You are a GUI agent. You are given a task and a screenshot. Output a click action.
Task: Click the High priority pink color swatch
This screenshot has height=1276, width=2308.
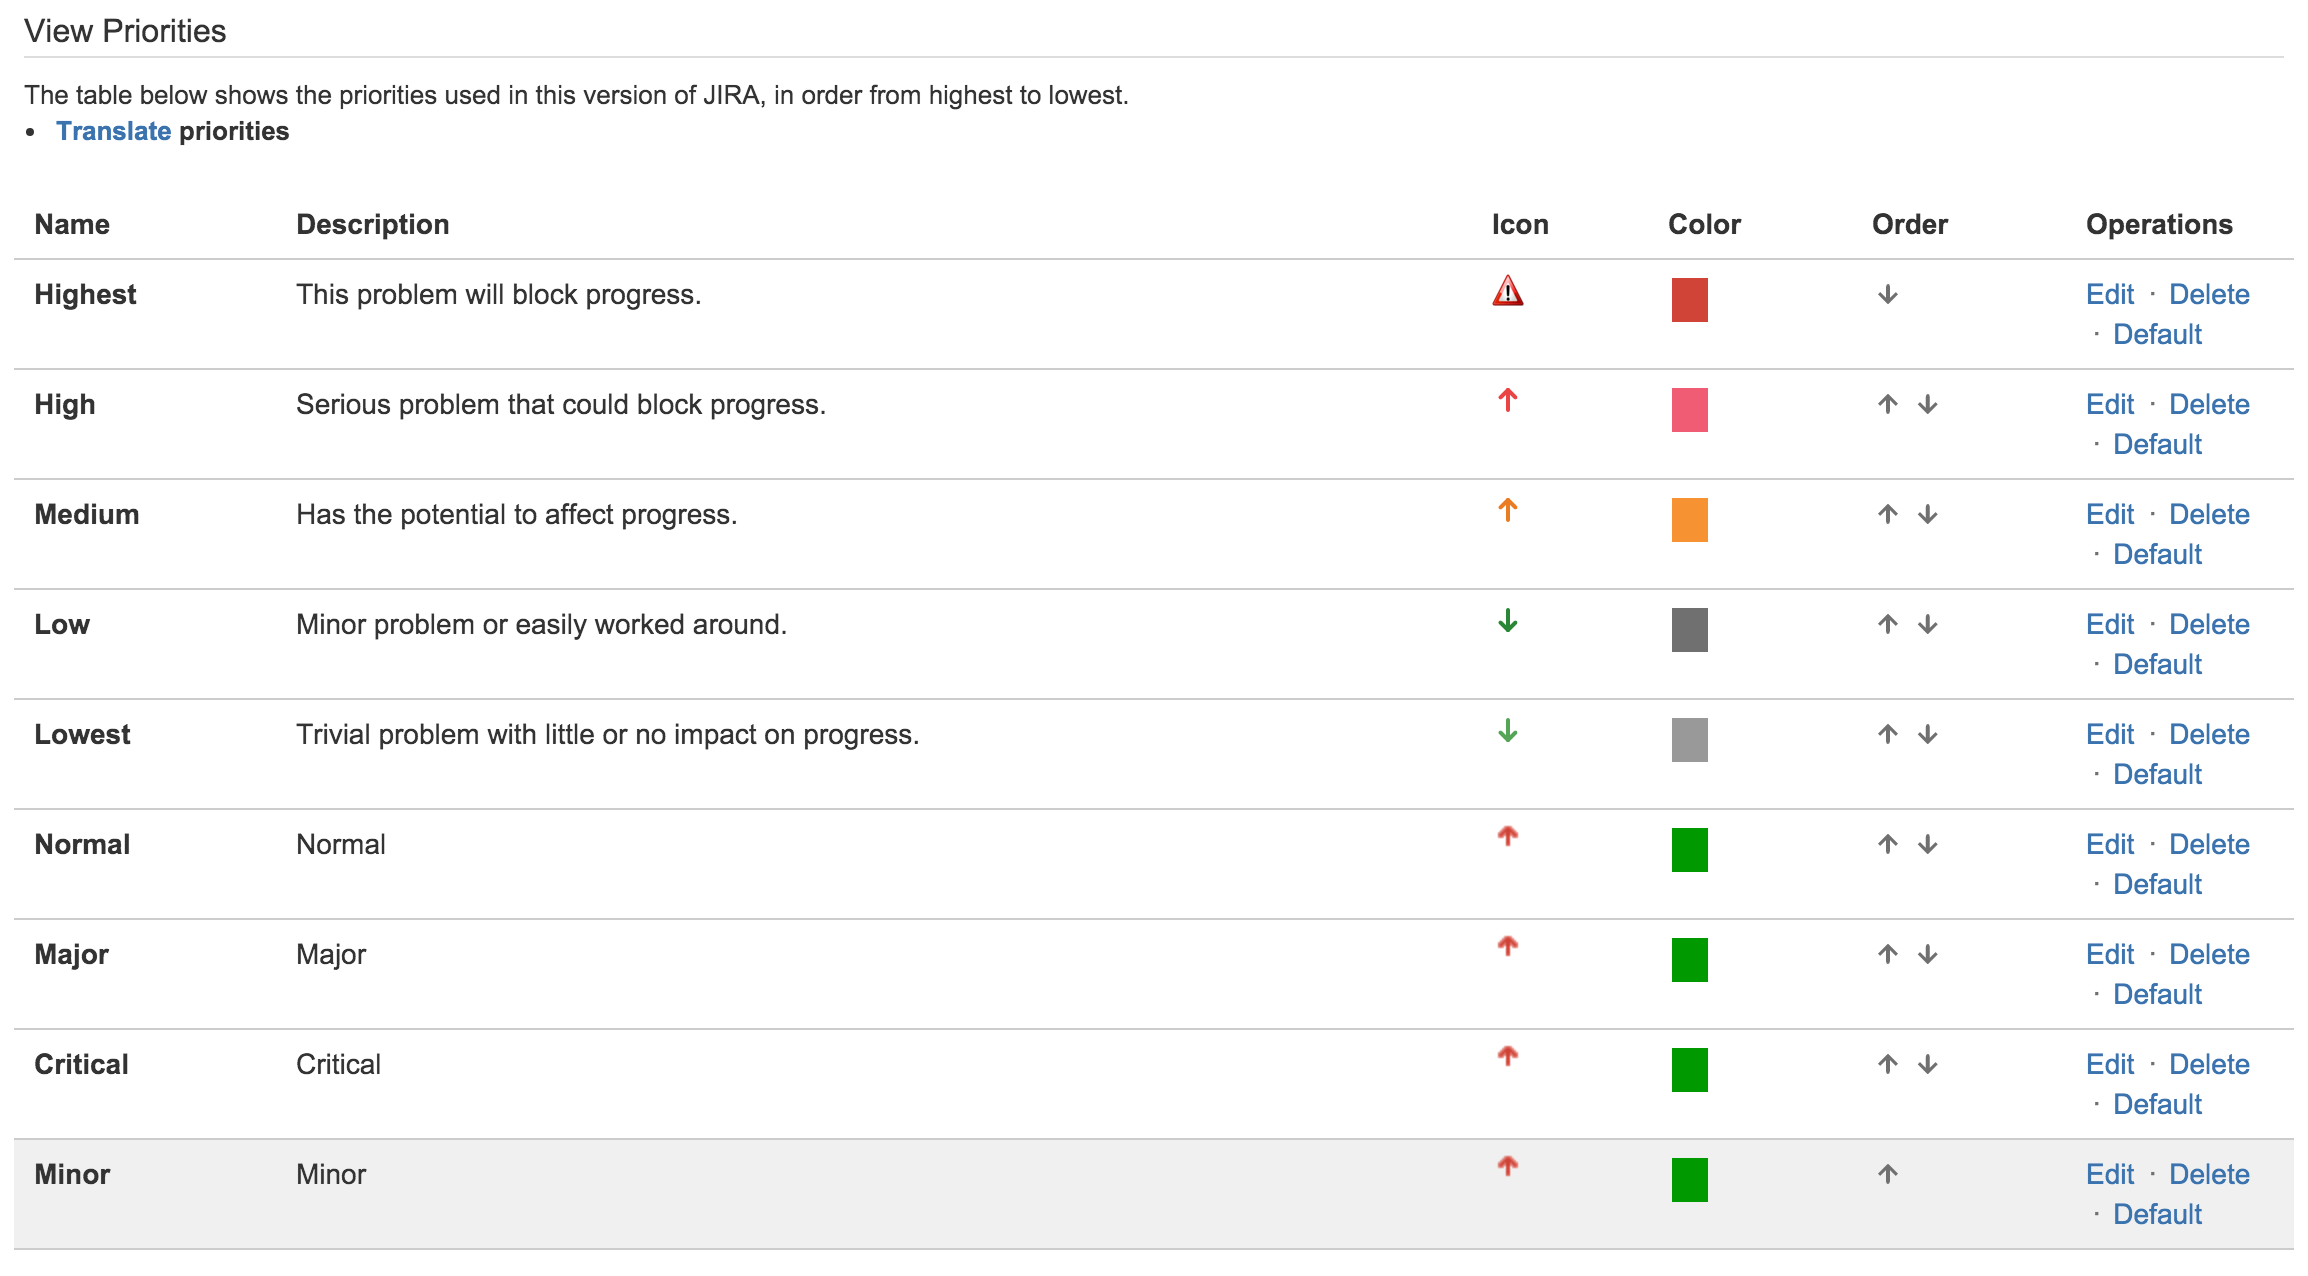(x=1689, y=409)
